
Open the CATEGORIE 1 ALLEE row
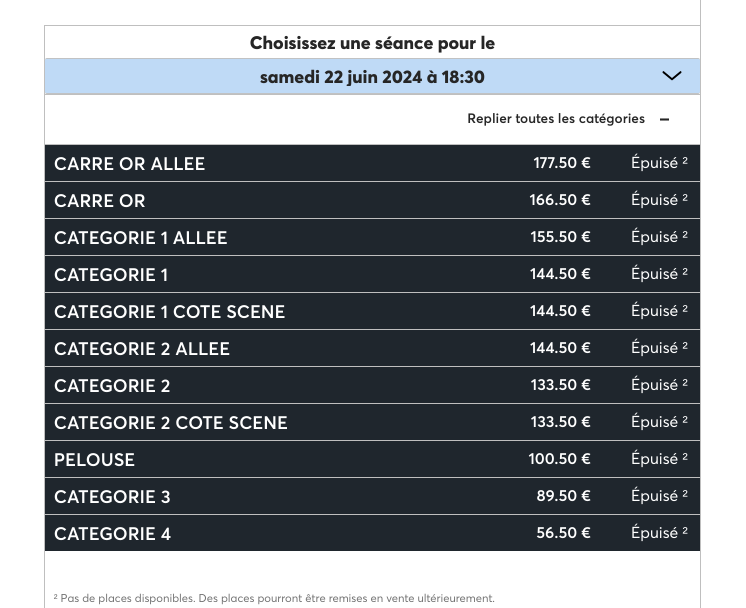coord(372,237)
